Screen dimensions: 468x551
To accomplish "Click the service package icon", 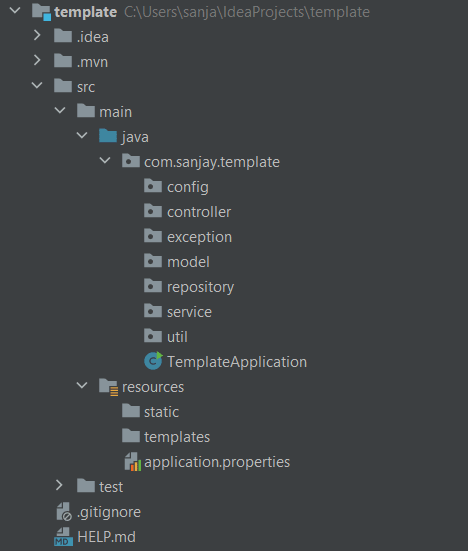I will 153,311.
